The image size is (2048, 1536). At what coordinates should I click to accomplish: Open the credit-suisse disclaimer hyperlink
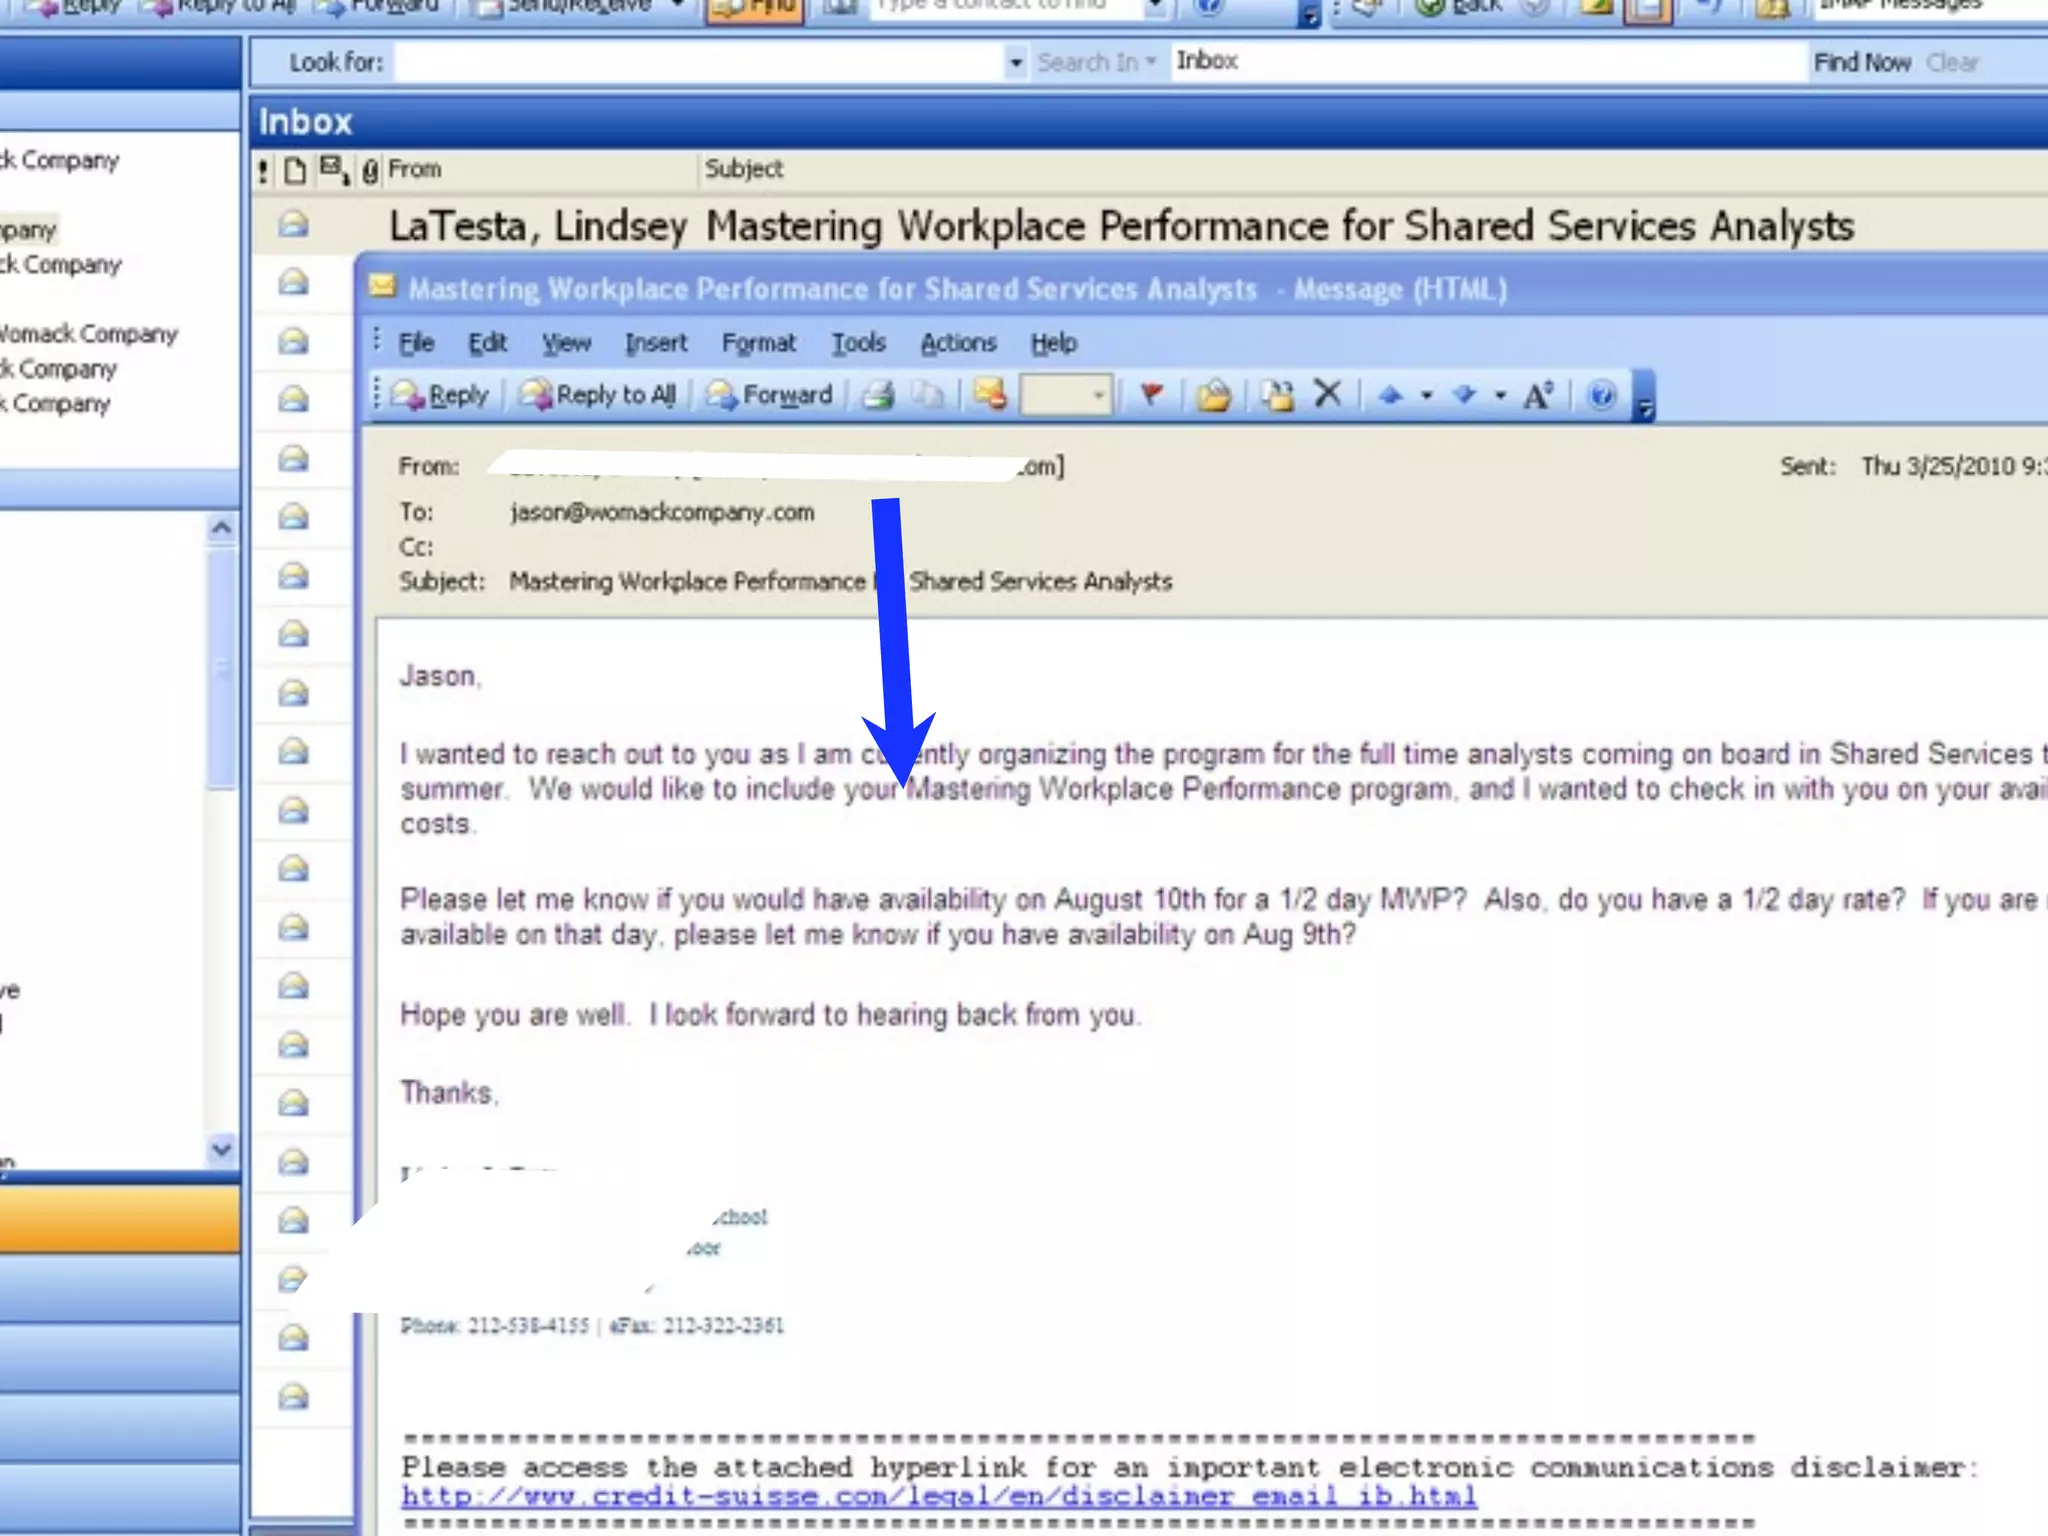pyautogui.click(x=938, y=1497)
